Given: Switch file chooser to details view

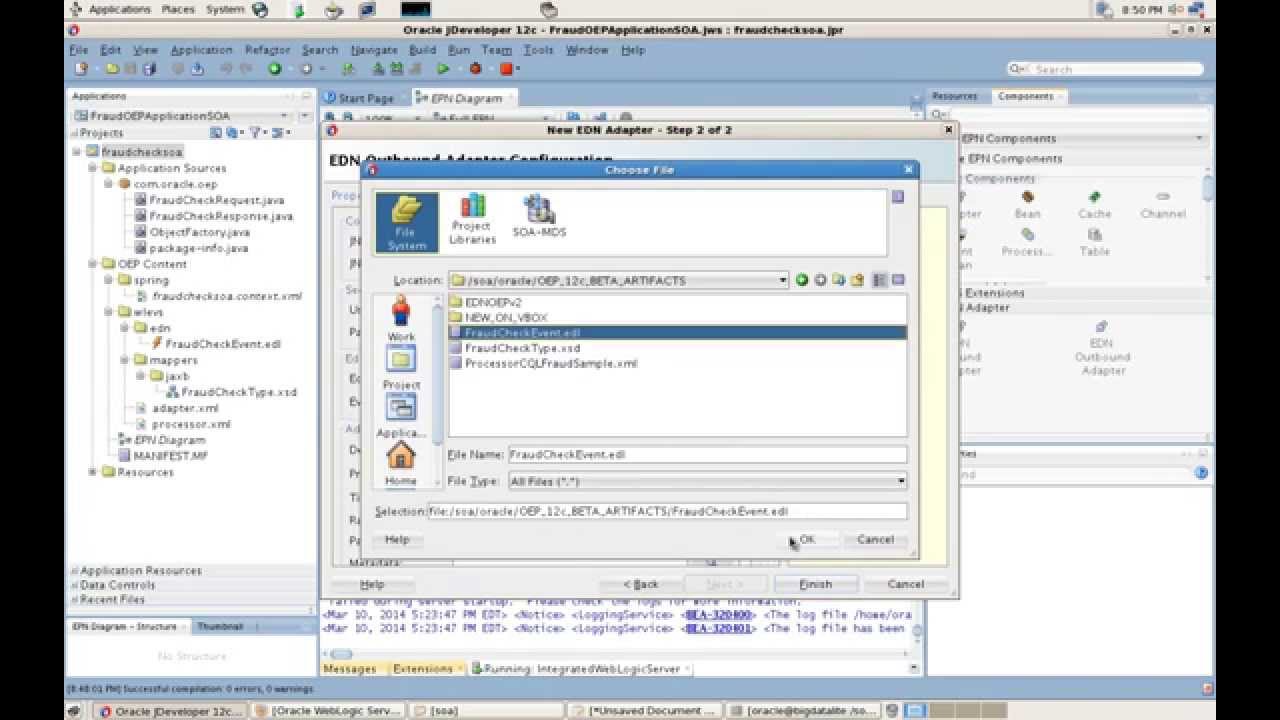Looking at the screenshot, I should [898, 281].
